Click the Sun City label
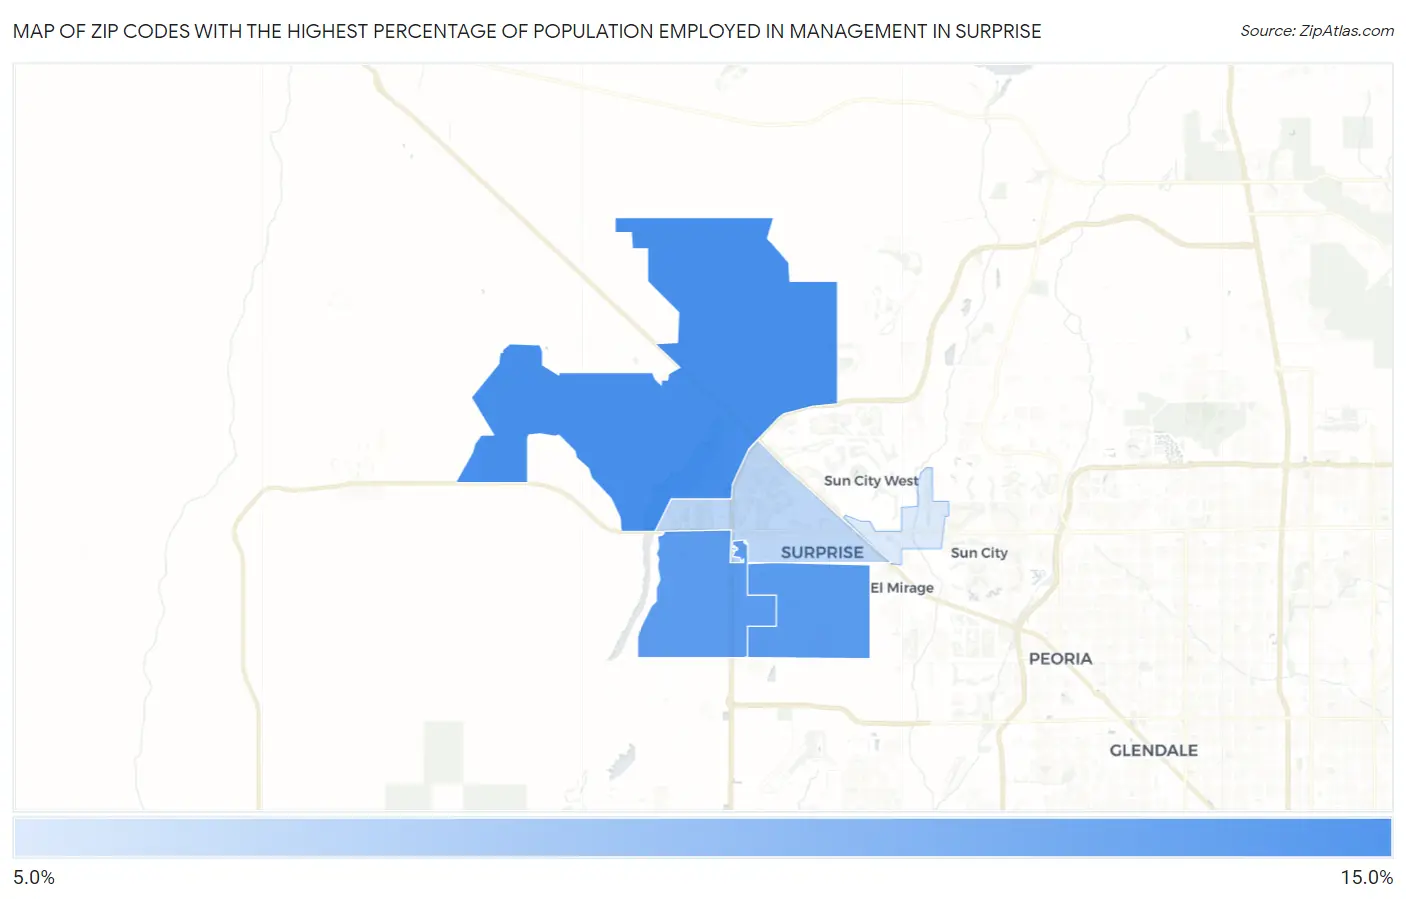Screen dimensions: 1406x899 click(x=979, y=552)
